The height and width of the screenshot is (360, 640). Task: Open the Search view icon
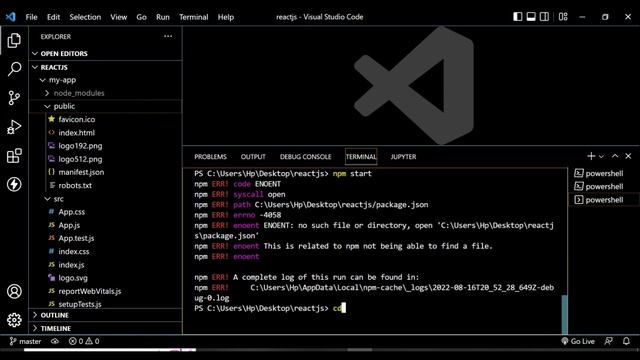pyautogui.click(x=14, y=69)
